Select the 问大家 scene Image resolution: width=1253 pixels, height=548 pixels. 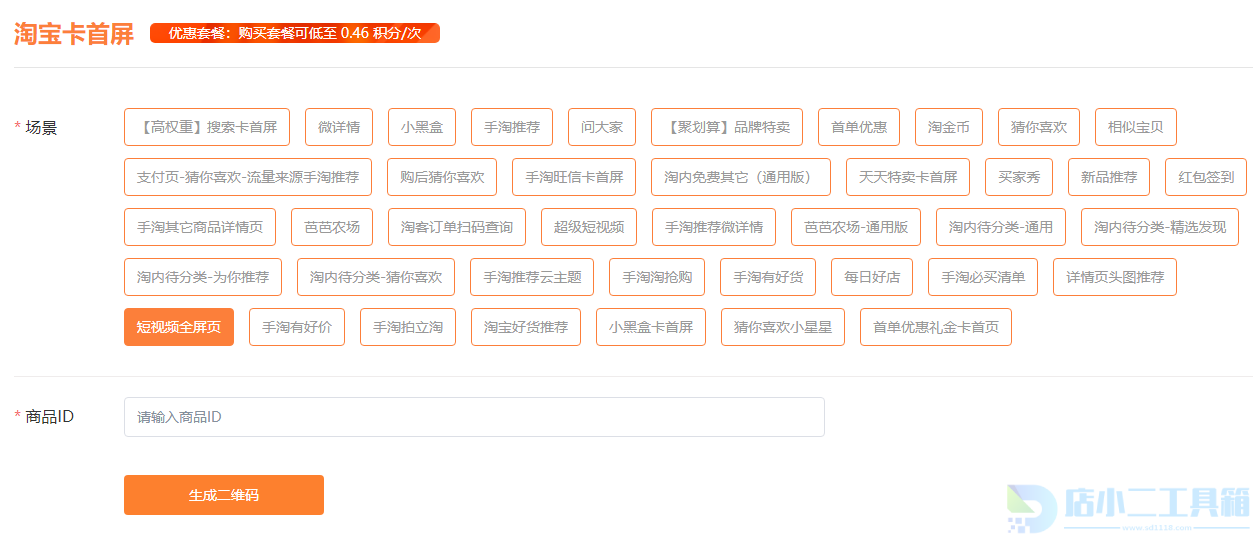click(602, 127)
